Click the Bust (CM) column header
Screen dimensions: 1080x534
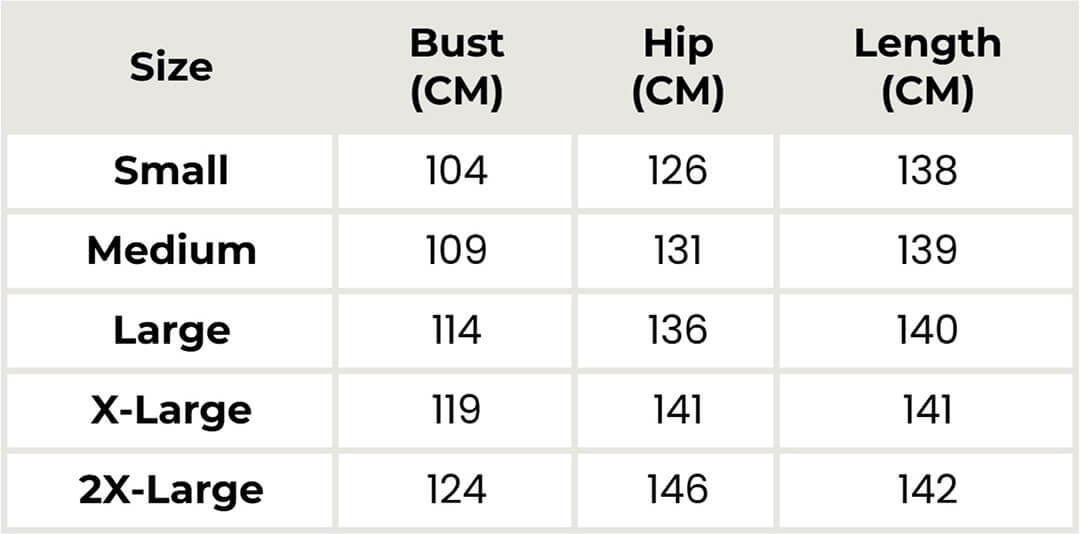tap(457, 68)
